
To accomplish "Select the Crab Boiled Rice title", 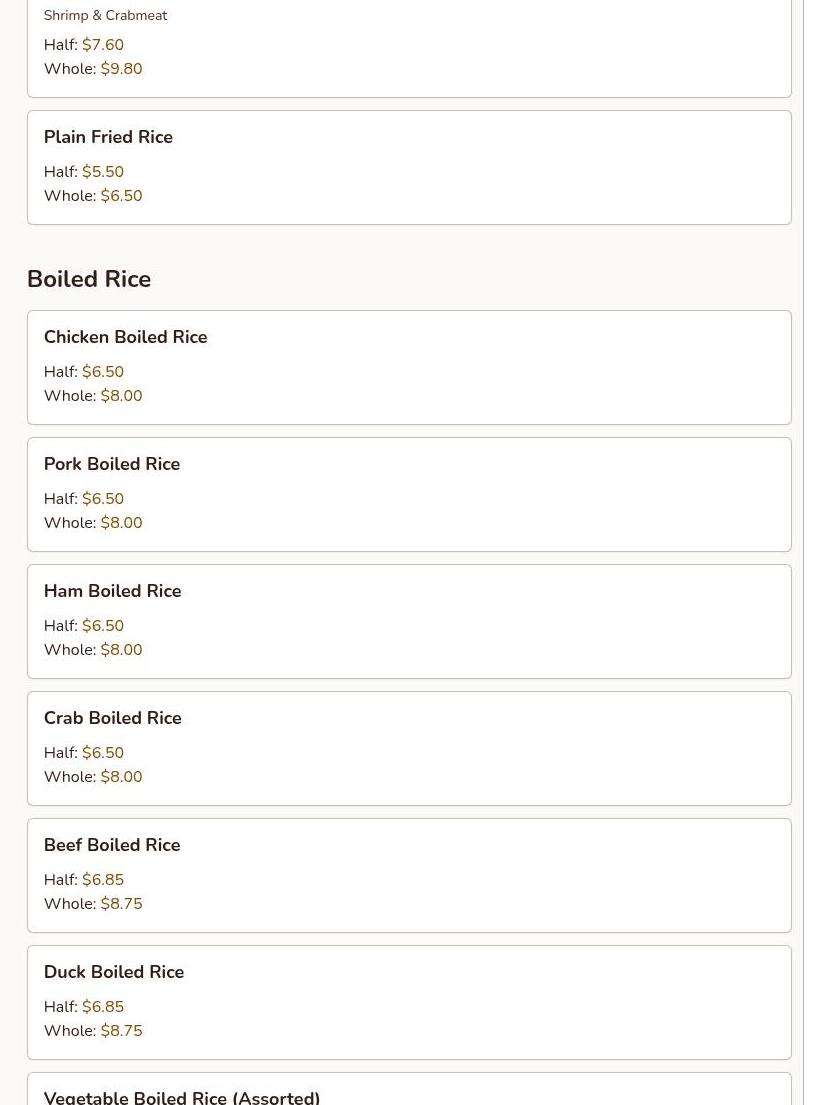I will click(112, 718).
